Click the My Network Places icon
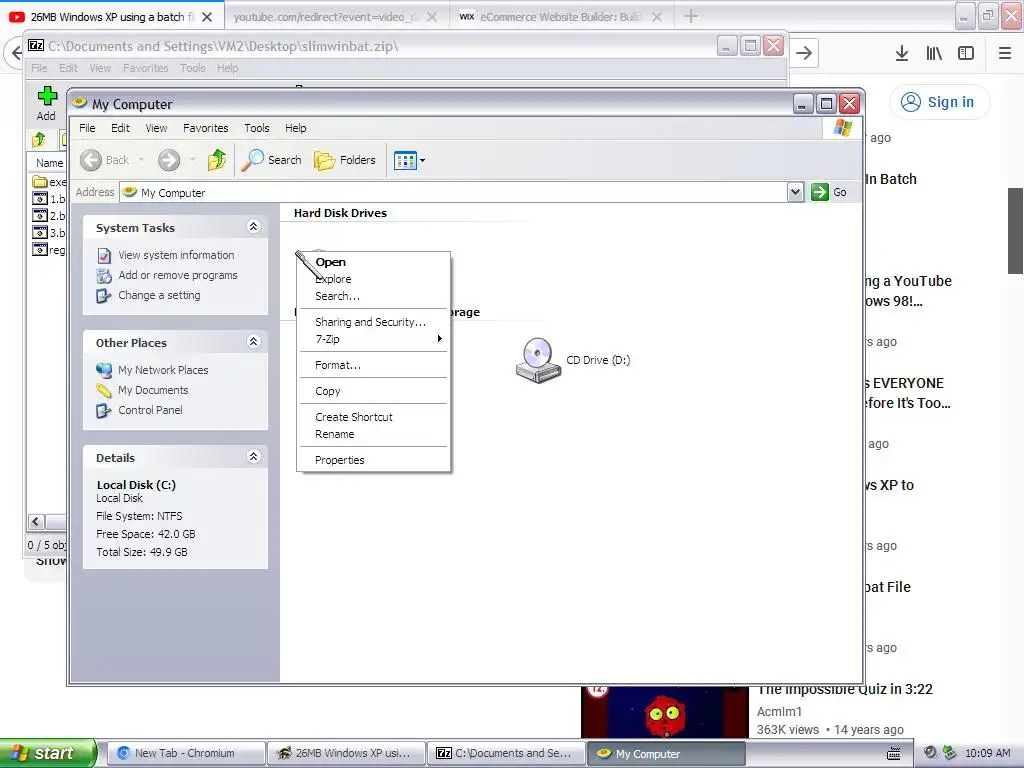This screenshot has width=1024, height=768. click(104, 370)
